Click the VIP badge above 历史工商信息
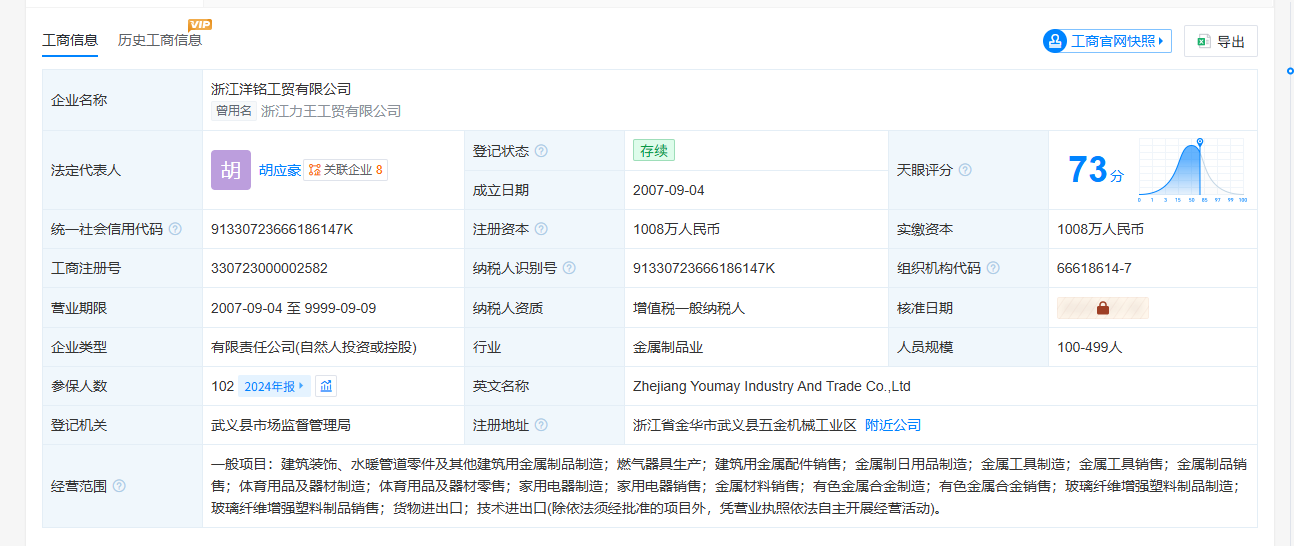1294x546 pixels. pyautogui.click(x=200, y=24)
